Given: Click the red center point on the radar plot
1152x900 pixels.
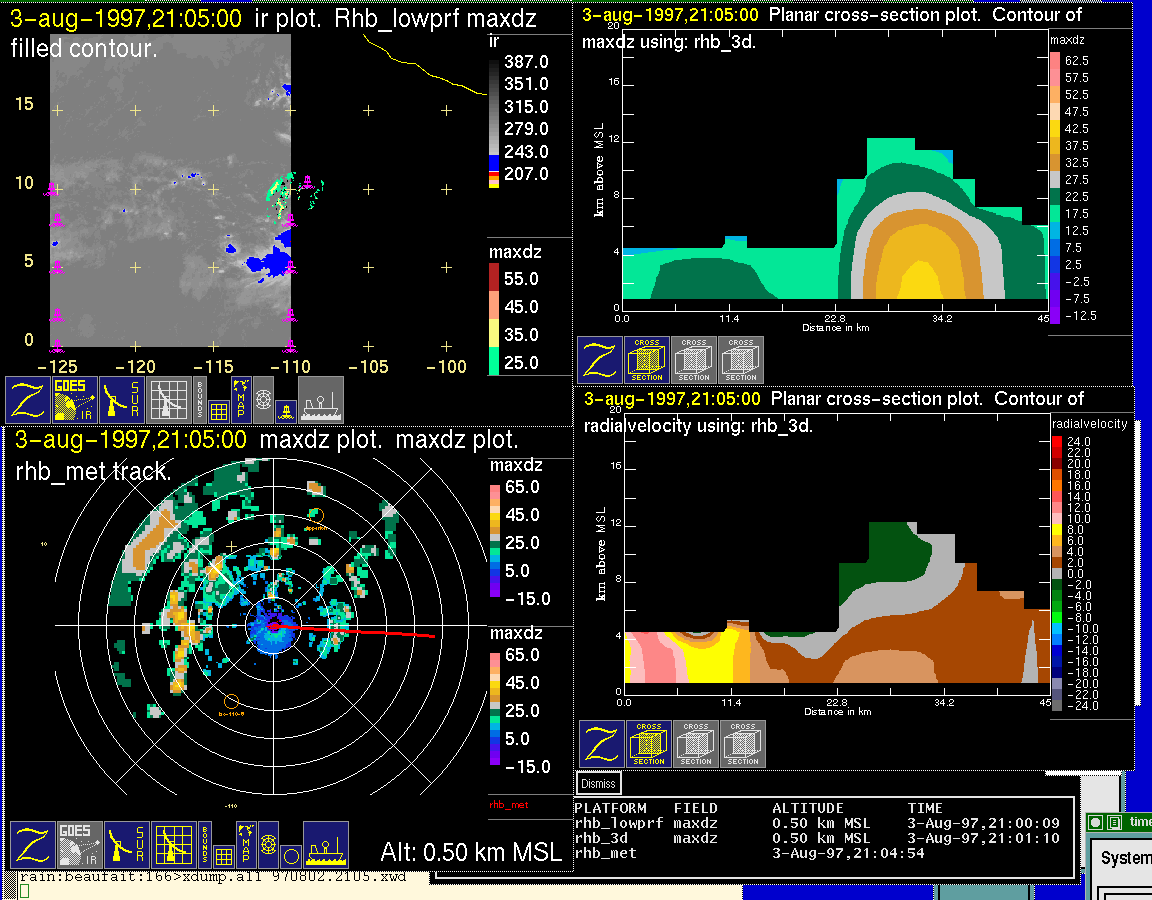Looking at the screenshot, I should (273, 625).
